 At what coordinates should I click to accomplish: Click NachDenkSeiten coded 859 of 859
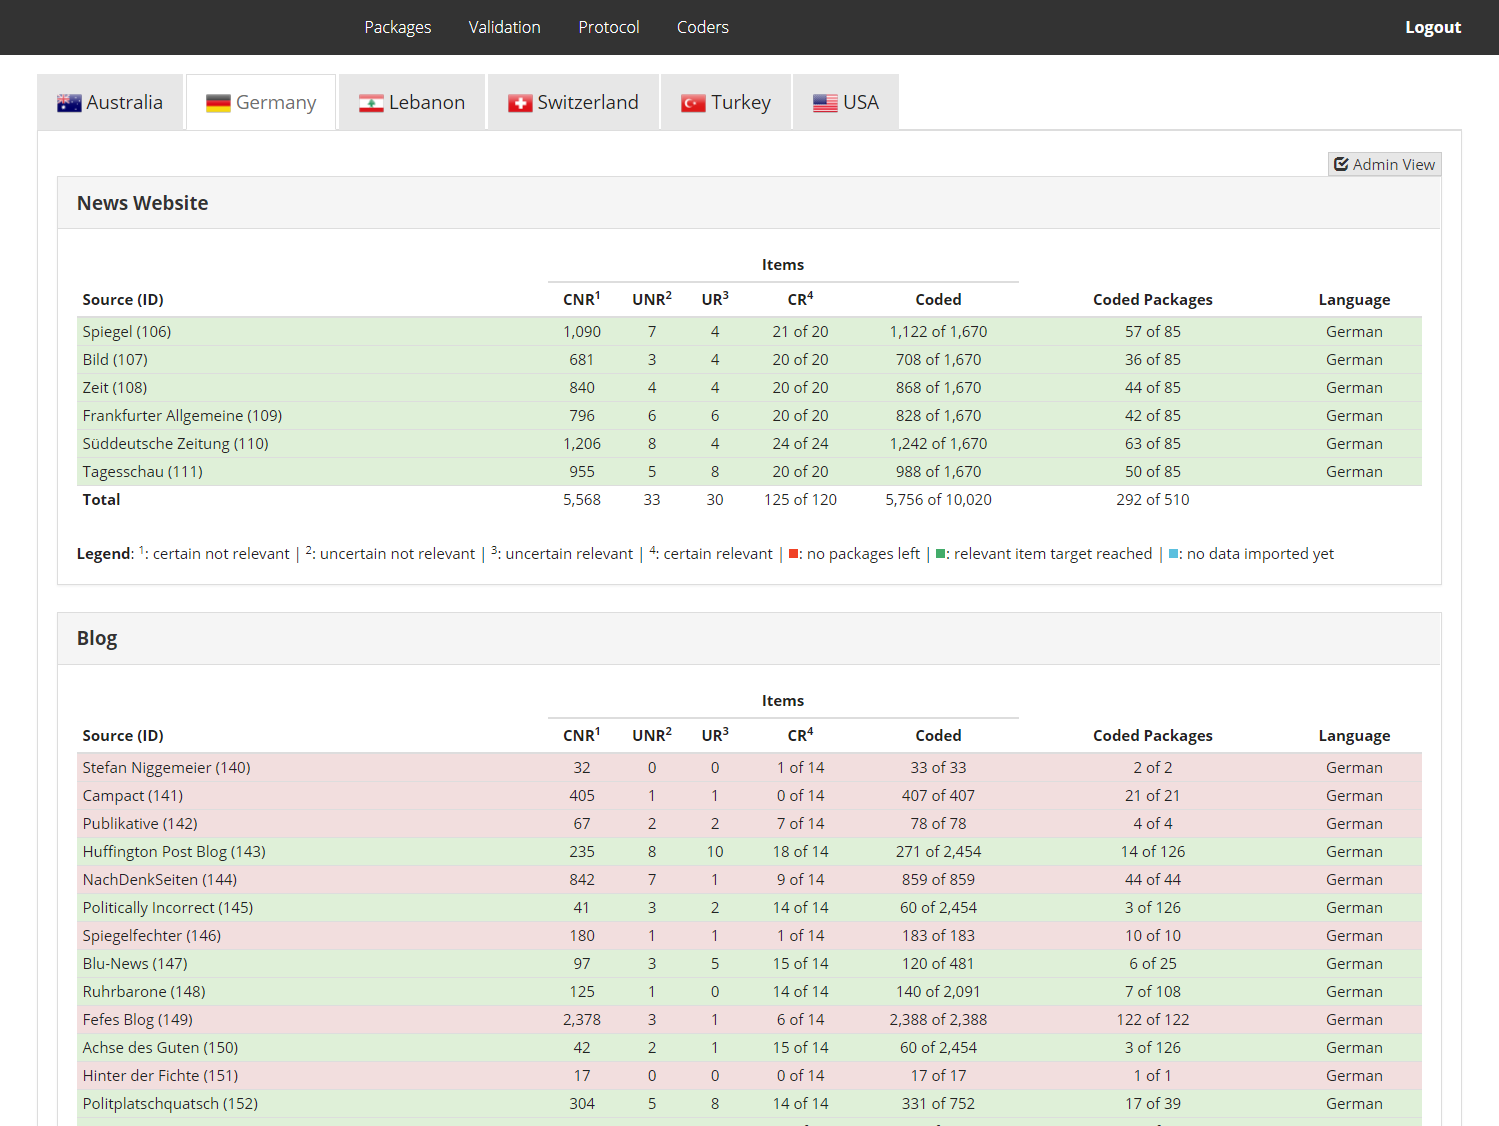click(938, 879)
